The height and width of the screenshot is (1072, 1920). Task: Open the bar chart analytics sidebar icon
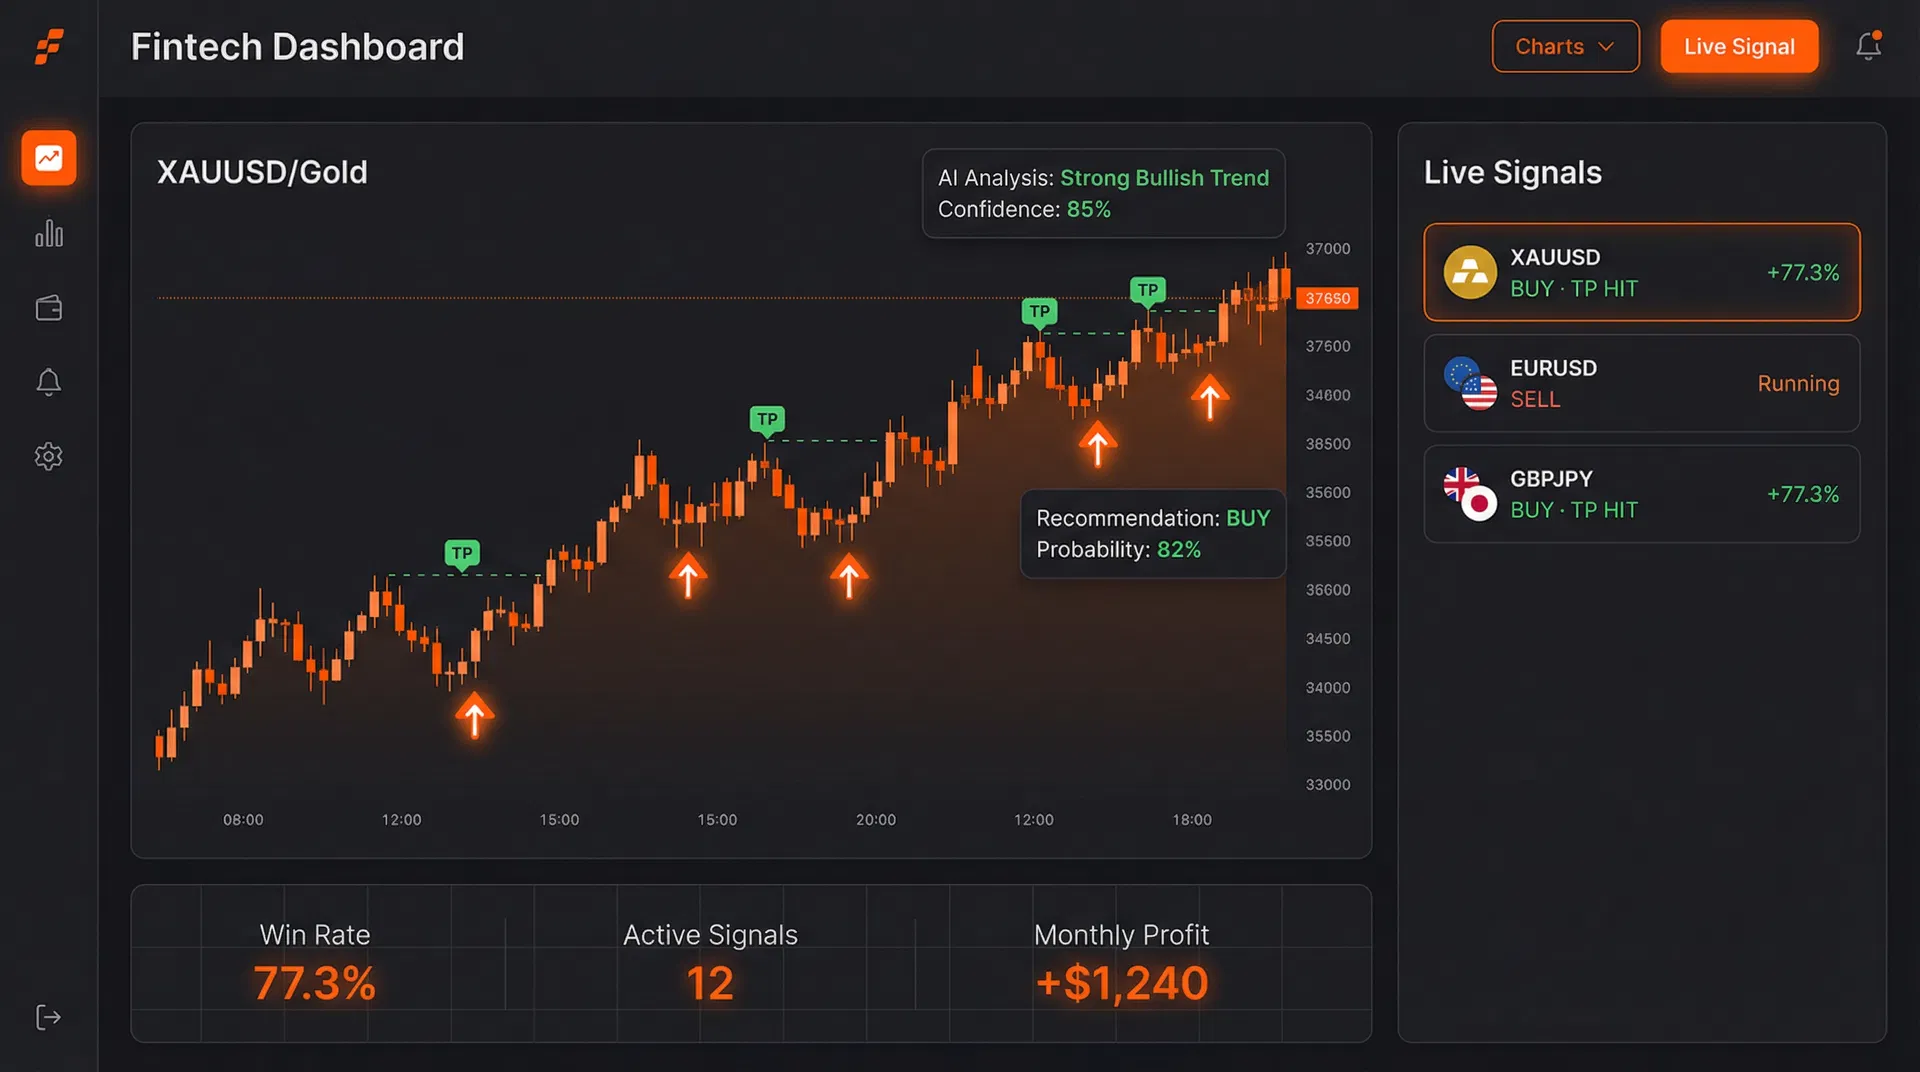click(x=49, y=234)
